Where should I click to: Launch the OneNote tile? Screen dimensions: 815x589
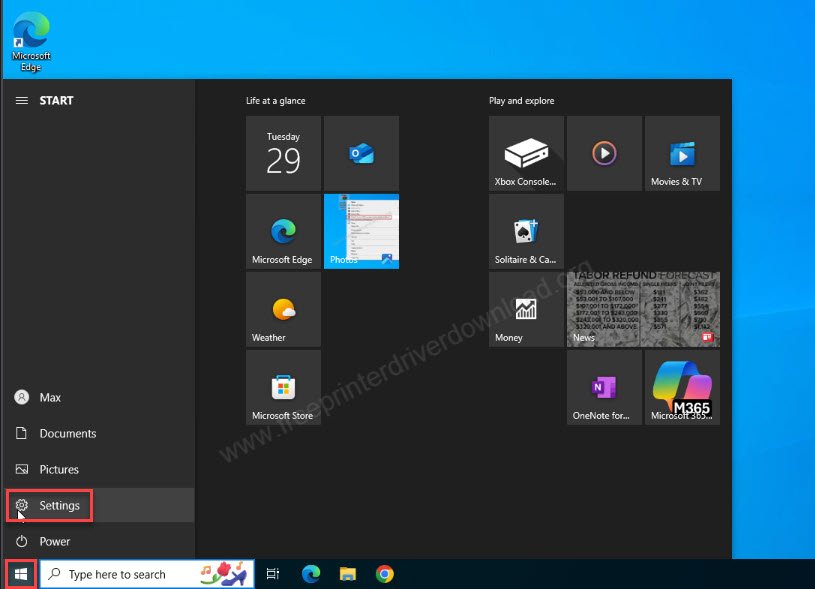coord(604,387)
